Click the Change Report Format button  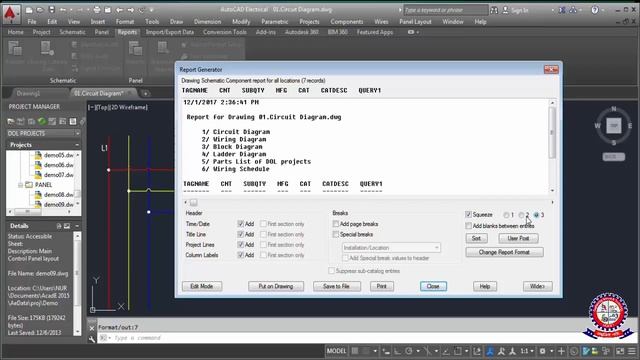(x=504, y=252)
